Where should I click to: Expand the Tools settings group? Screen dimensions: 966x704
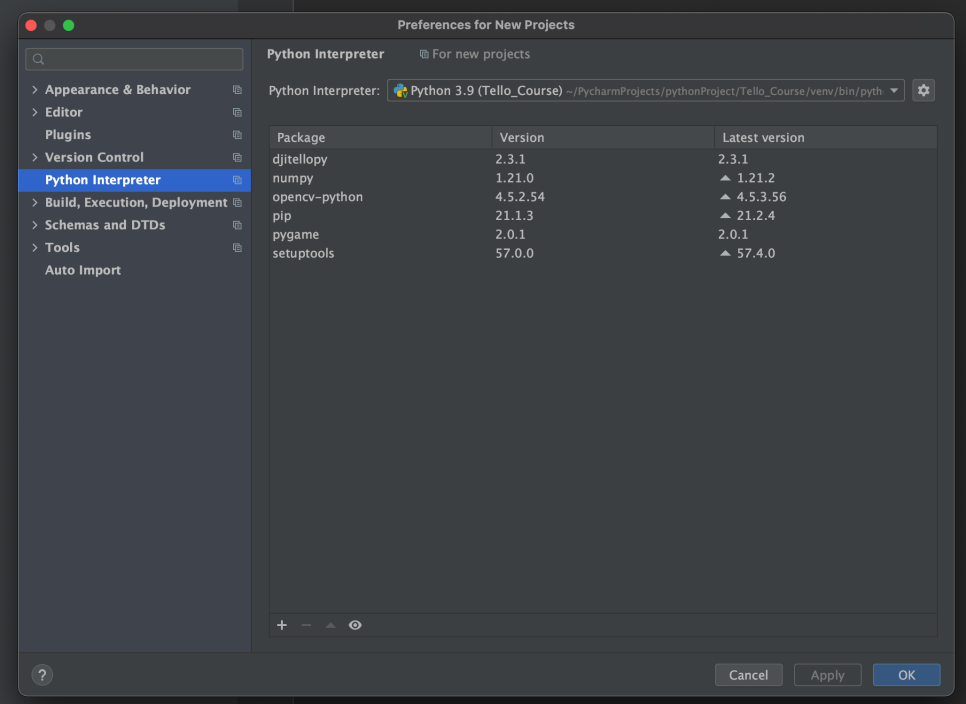34,248
